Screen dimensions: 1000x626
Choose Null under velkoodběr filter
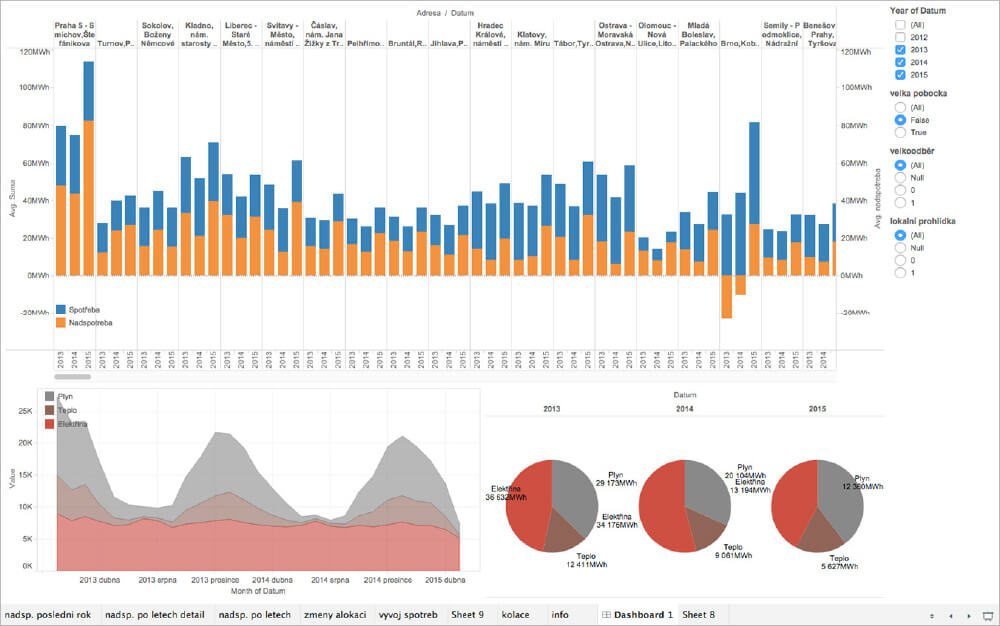tap(901, 177)
